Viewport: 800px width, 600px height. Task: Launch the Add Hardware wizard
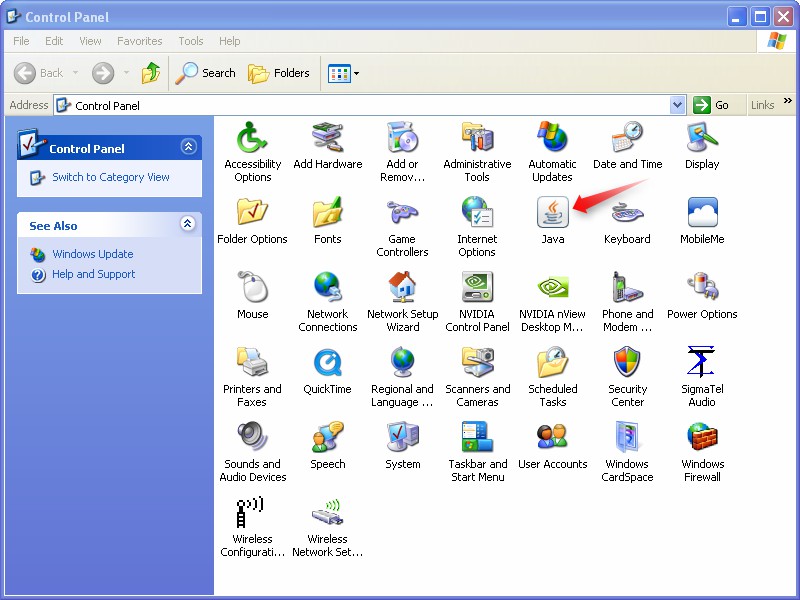point(328,138)
